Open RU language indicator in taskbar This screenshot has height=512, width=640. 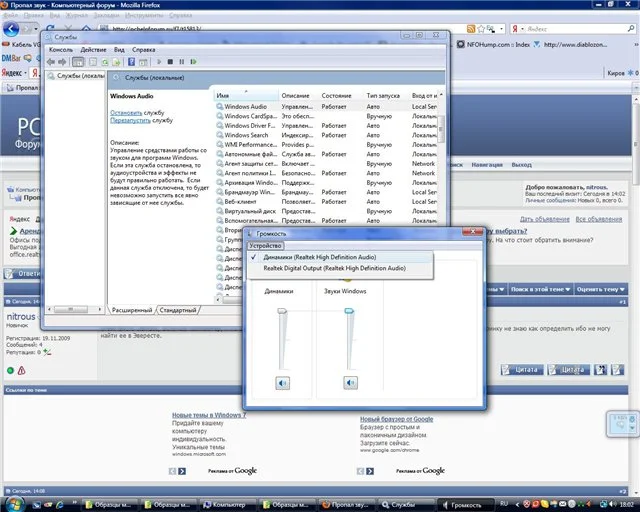(x=504, y=504)
